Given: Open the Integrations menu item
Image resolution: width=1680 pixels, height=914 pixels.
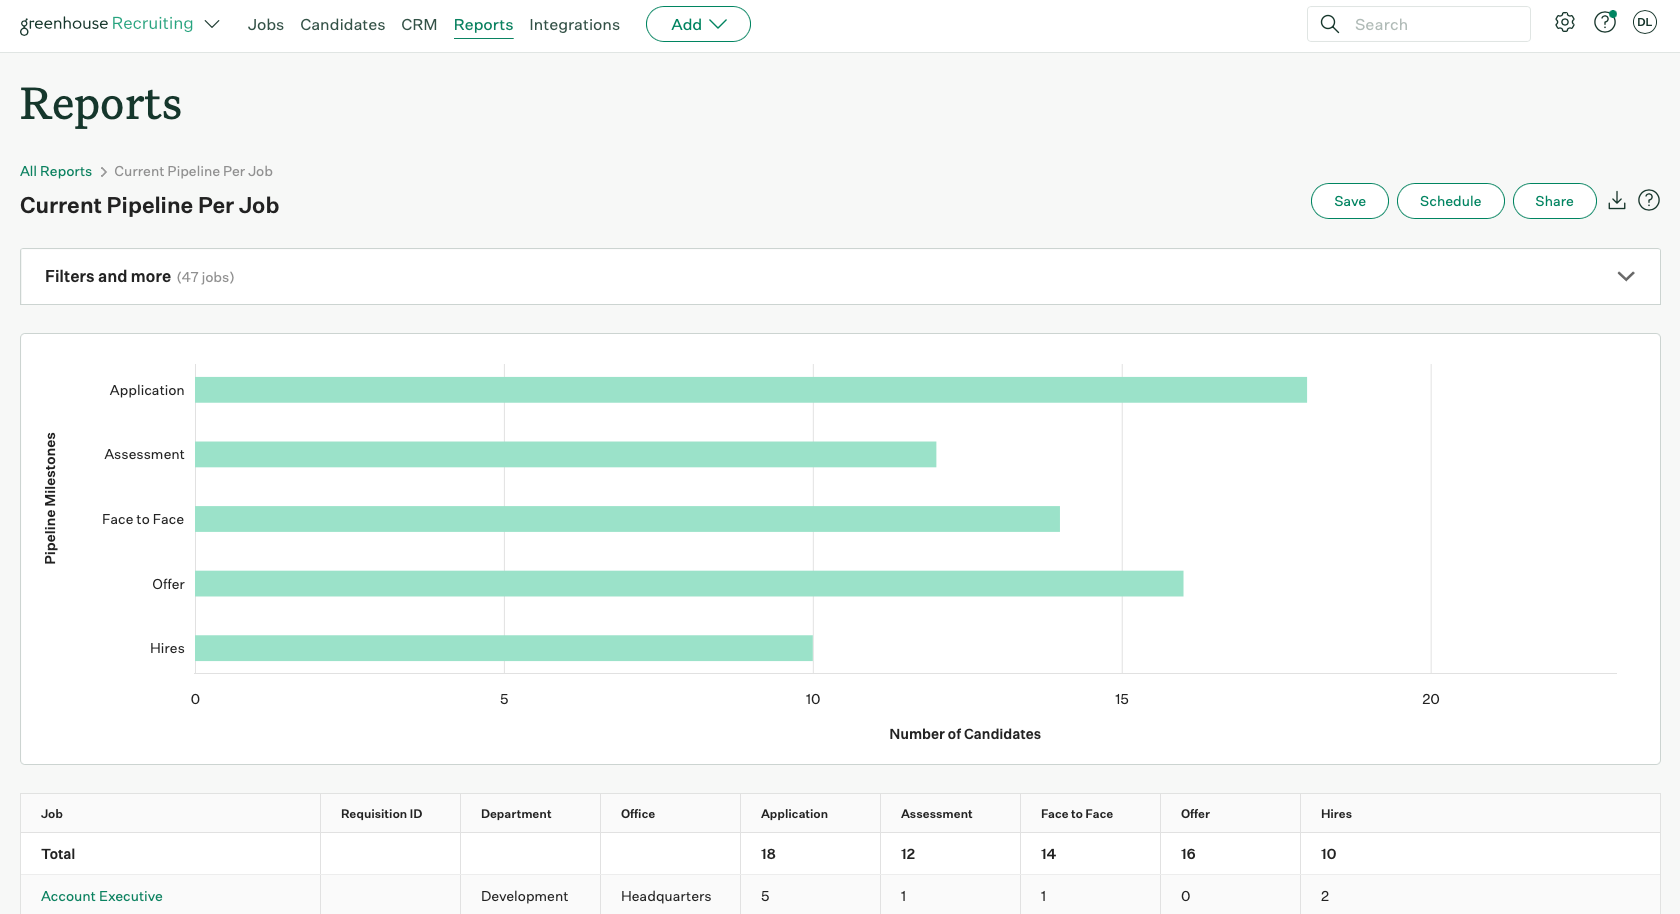Looking at the screenshot, I should 574,25.
